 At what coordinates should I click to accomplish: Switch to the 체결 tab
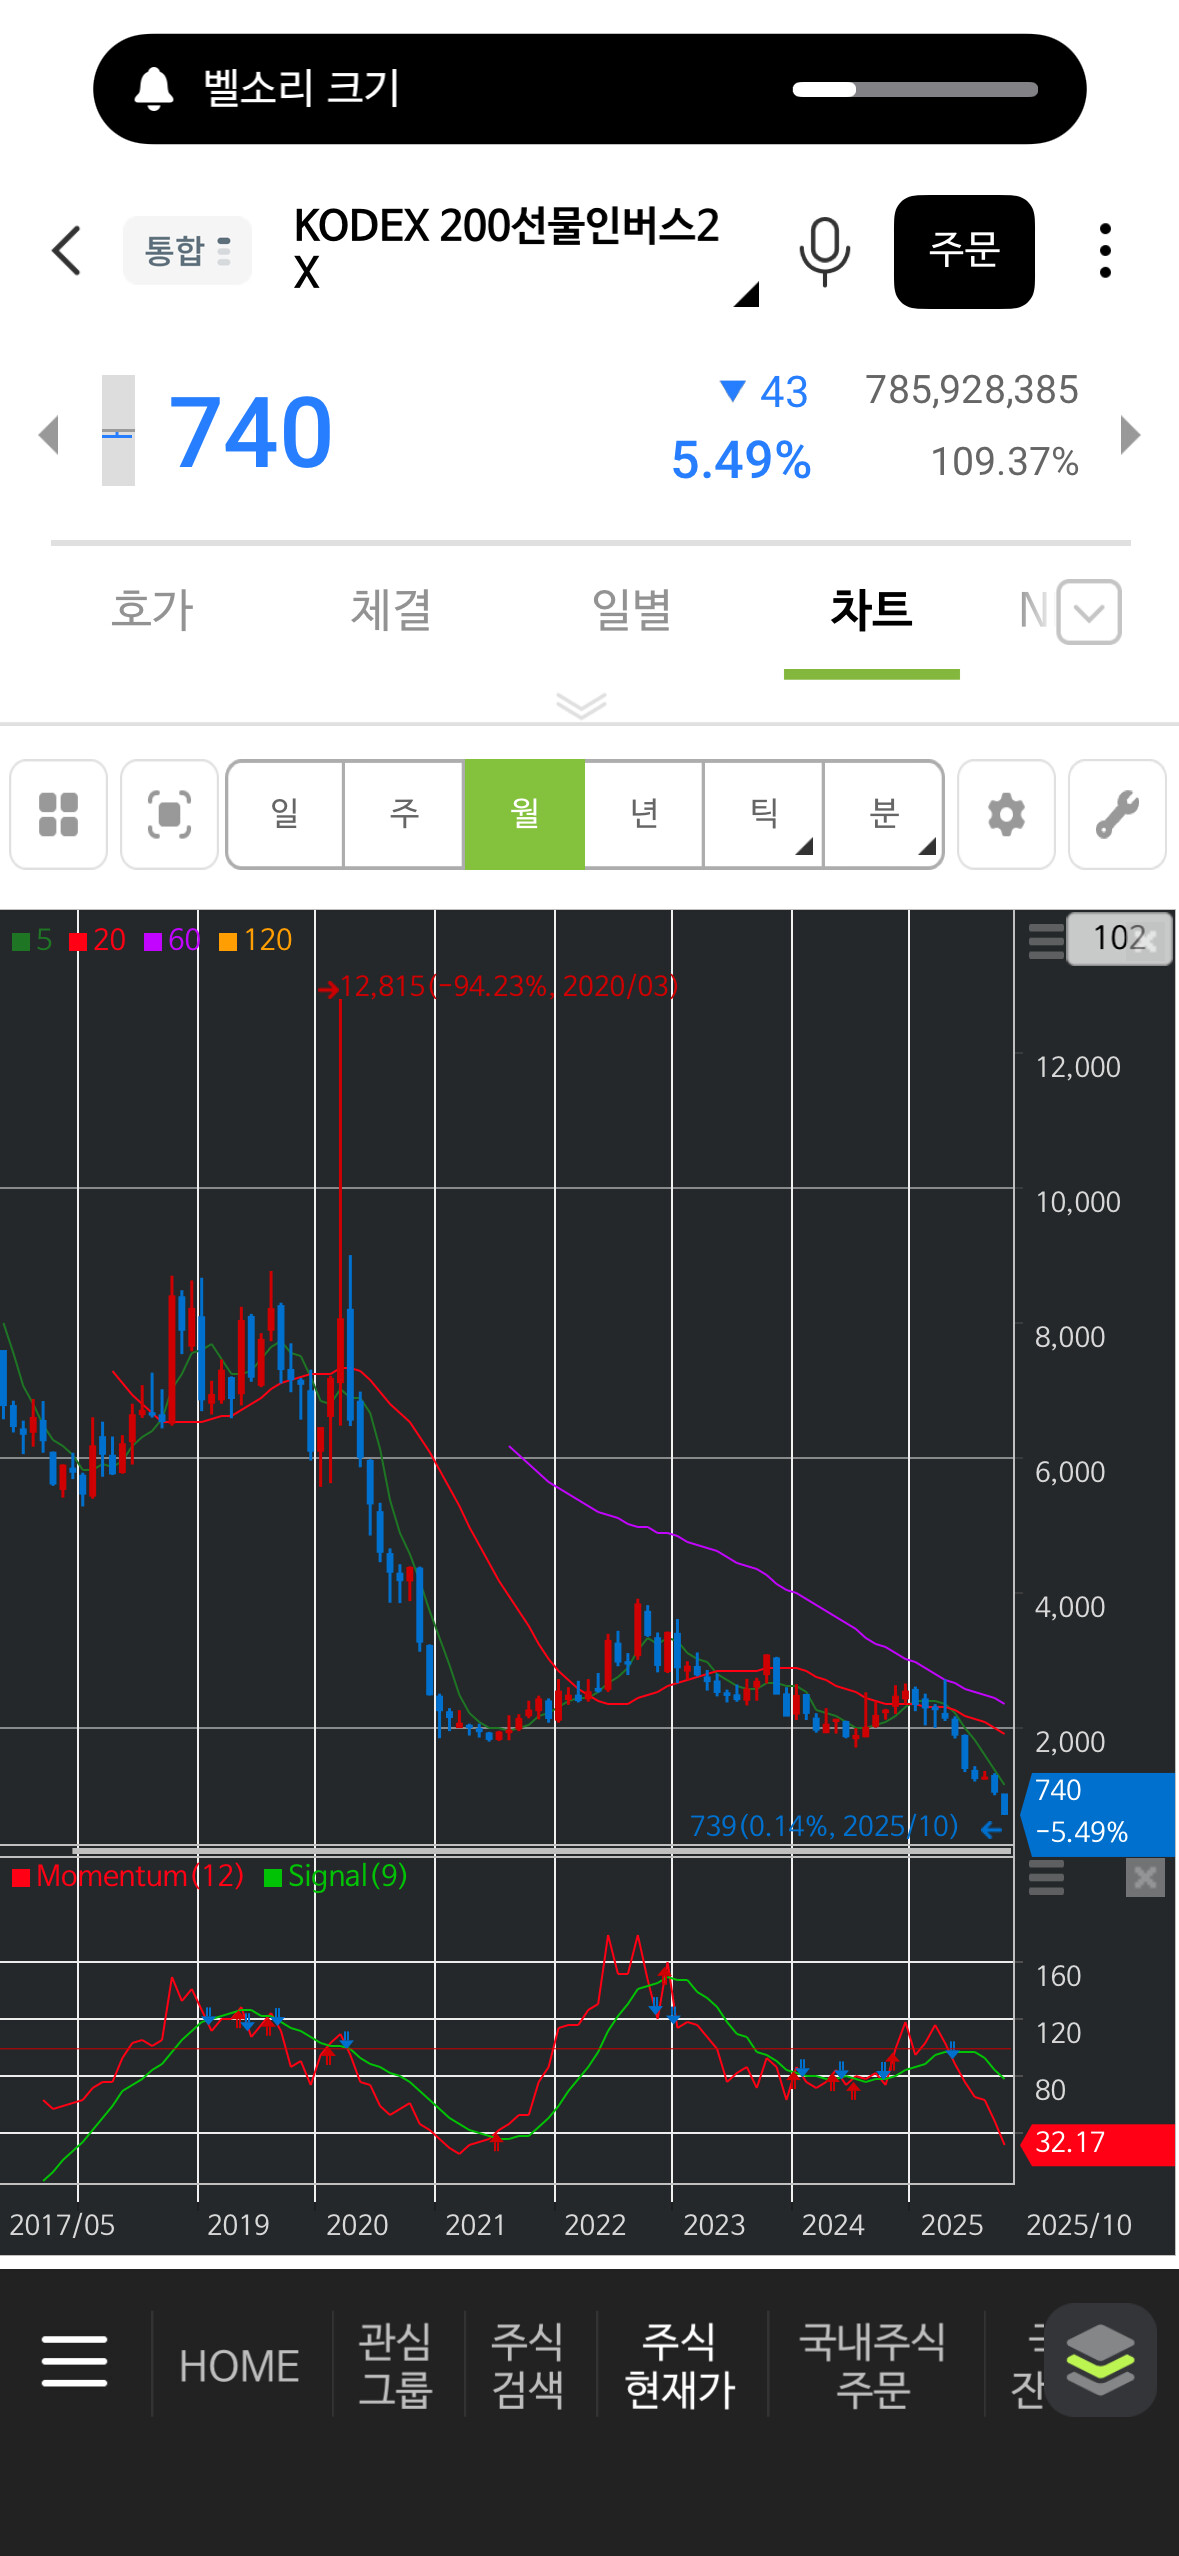391,609
